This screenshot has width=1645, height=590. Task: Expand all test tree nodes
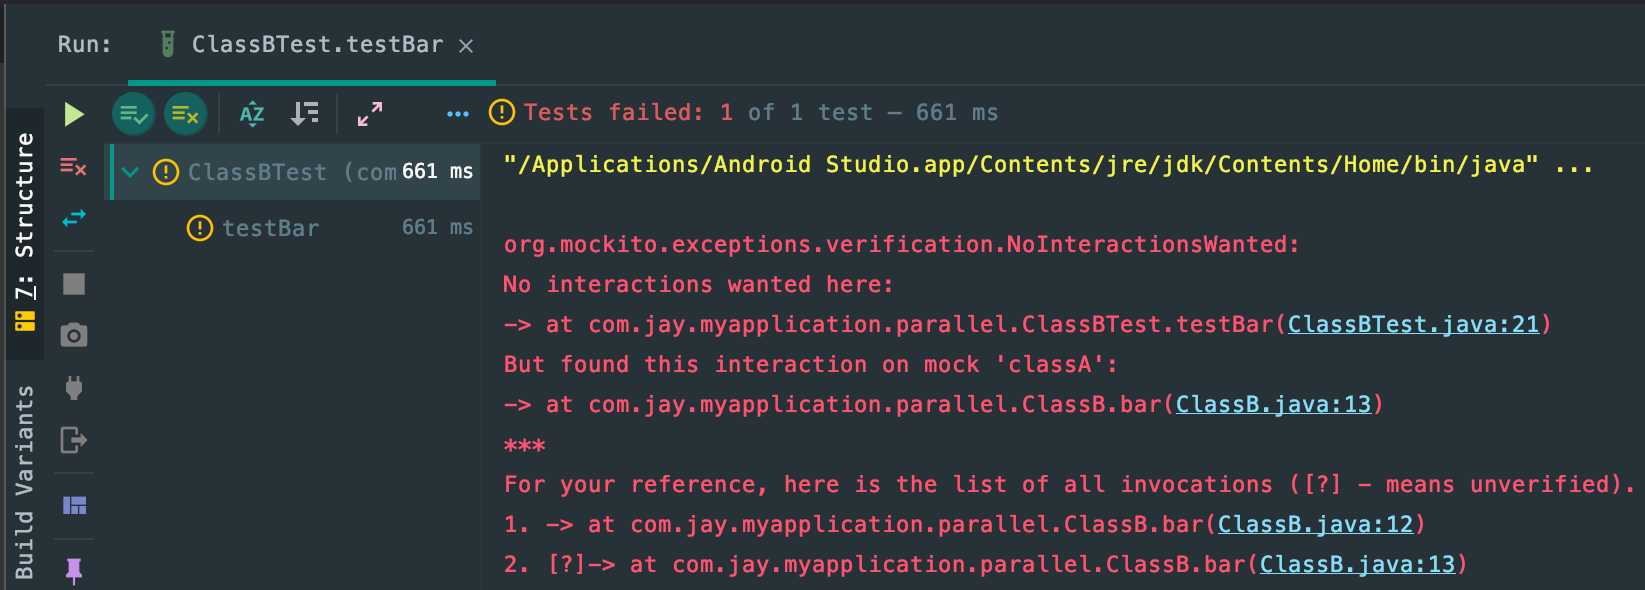tap(370, 114)
